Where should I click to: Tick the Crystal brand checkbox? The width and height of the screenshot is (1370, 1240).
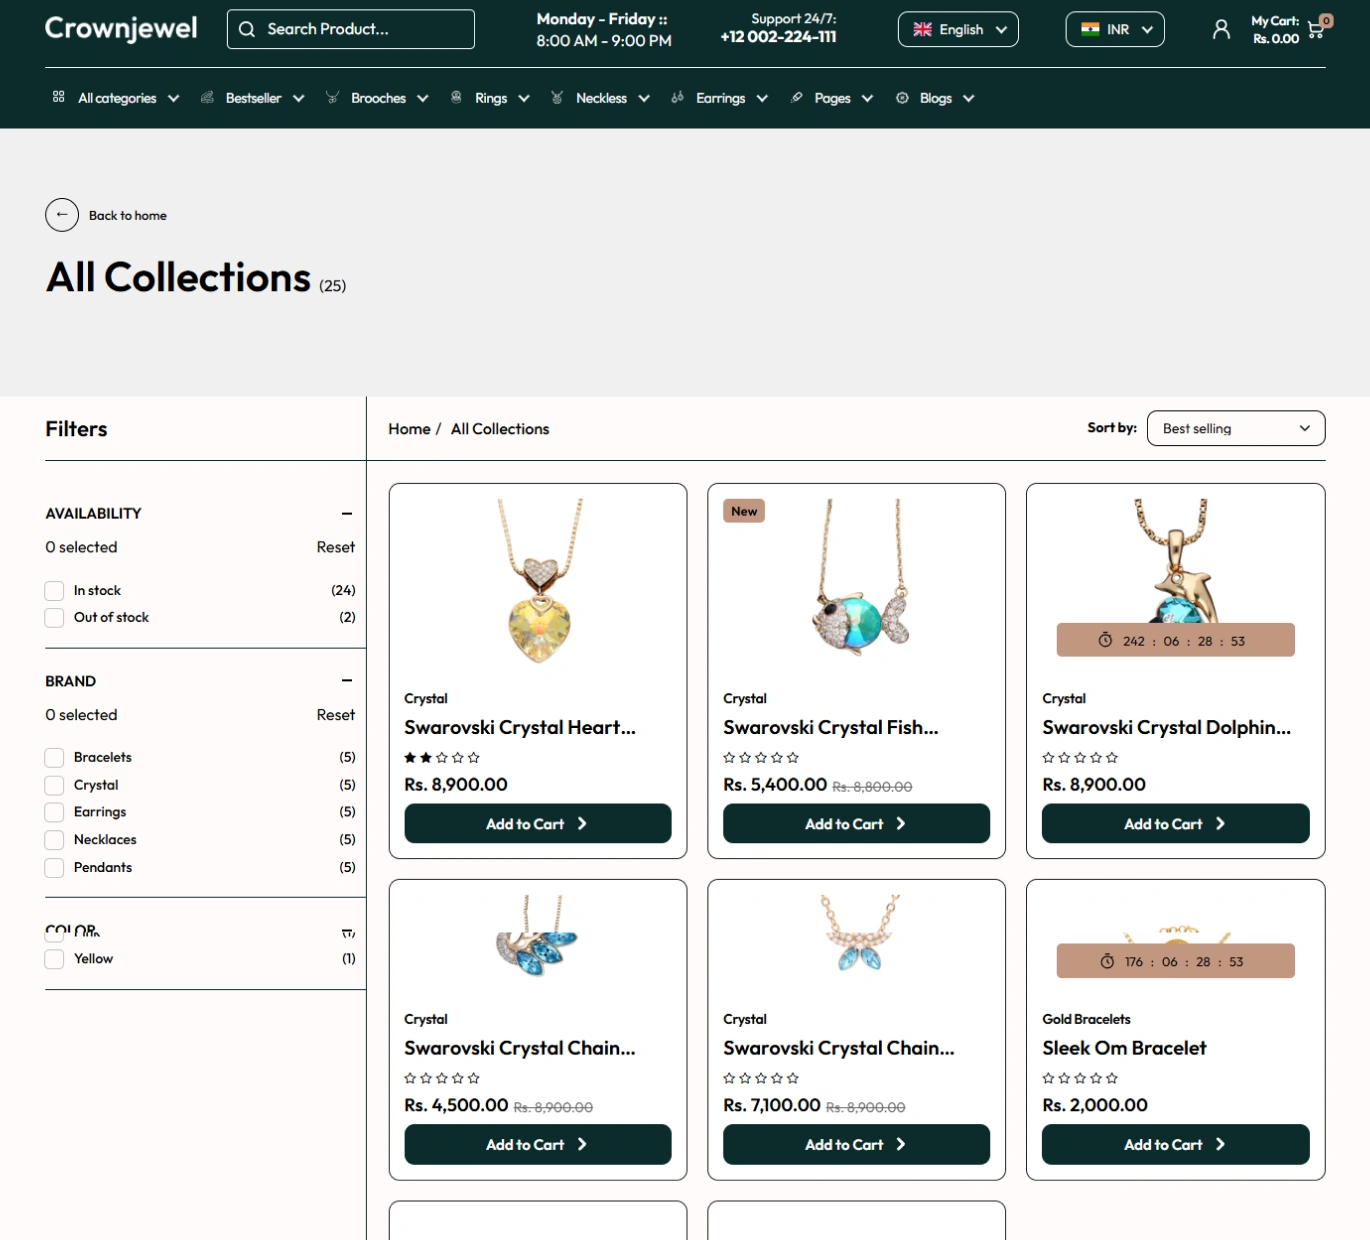coord(55,785)
